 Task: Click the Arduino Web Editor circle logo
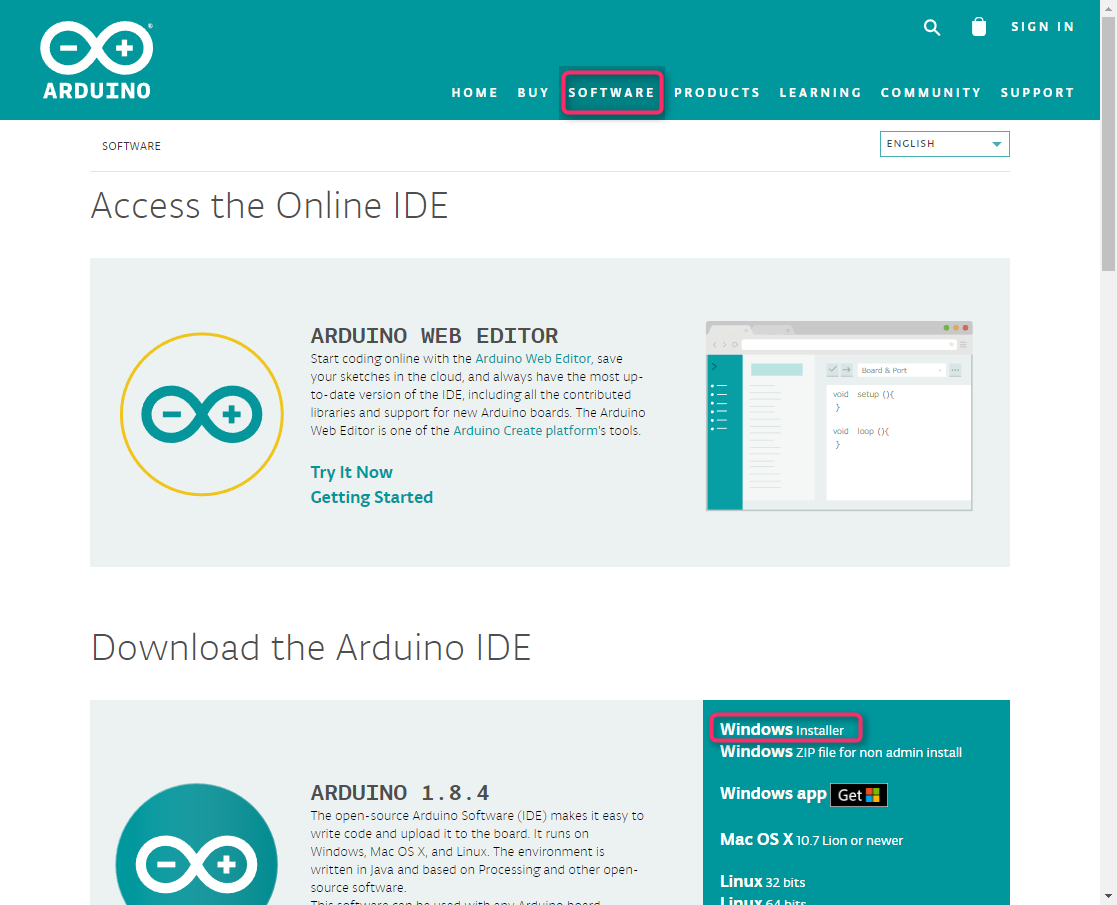202,414
